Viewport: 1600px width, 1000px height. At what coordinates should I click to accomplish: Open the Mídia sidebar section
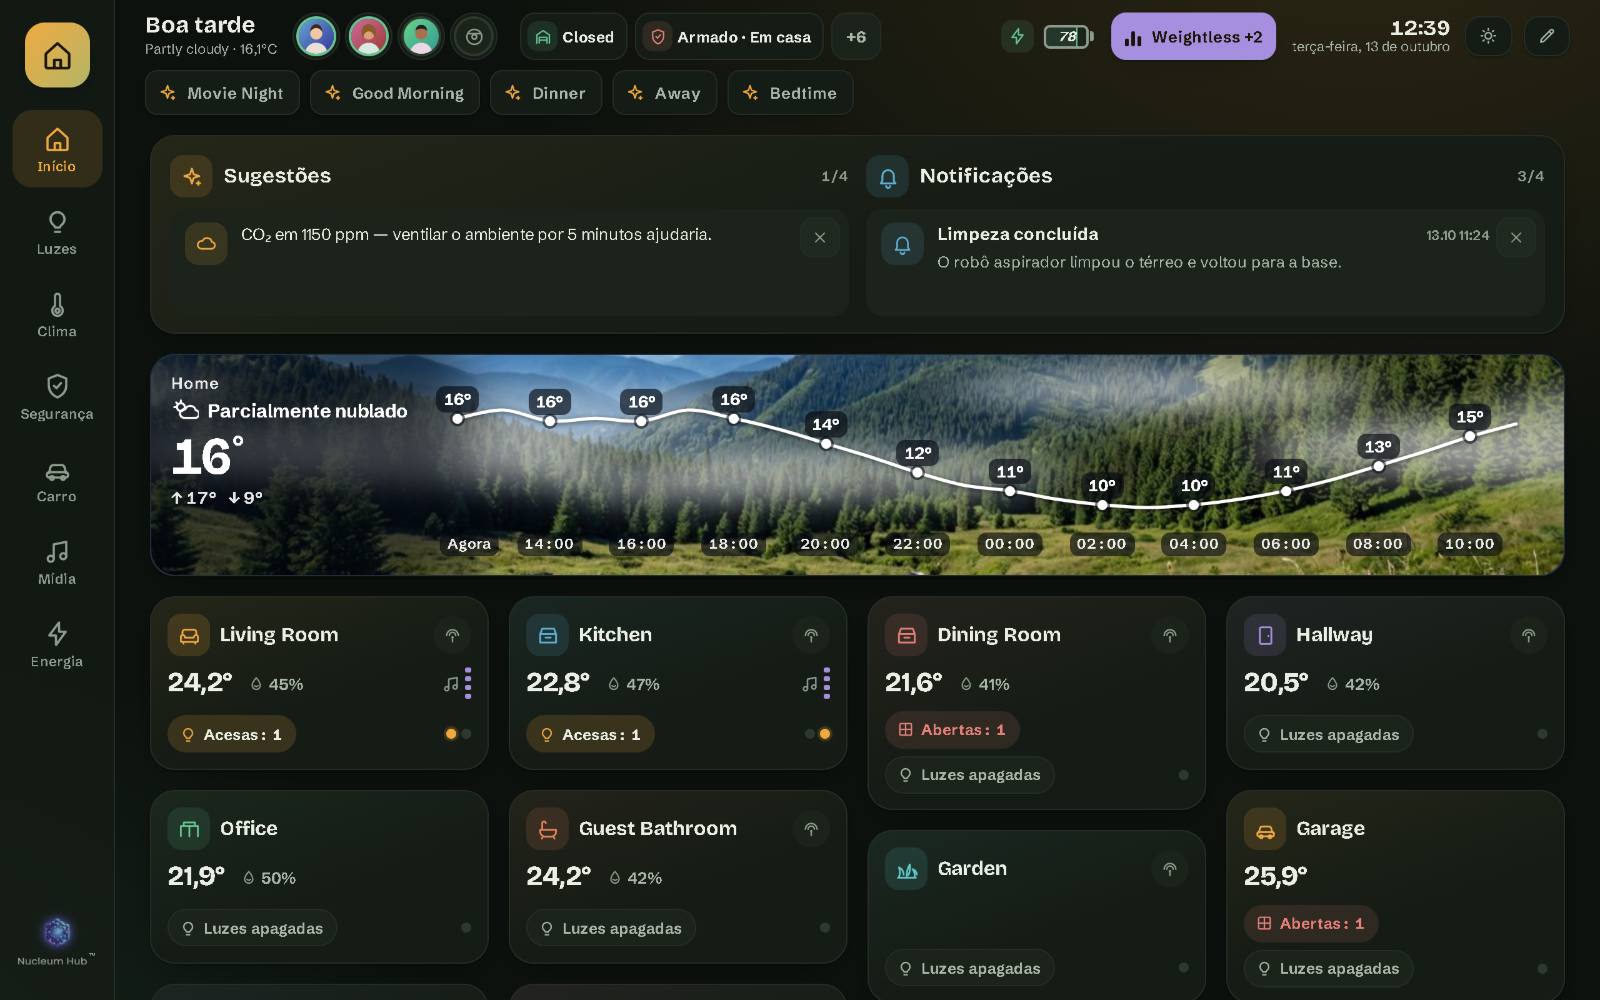(x=57, y=563)
